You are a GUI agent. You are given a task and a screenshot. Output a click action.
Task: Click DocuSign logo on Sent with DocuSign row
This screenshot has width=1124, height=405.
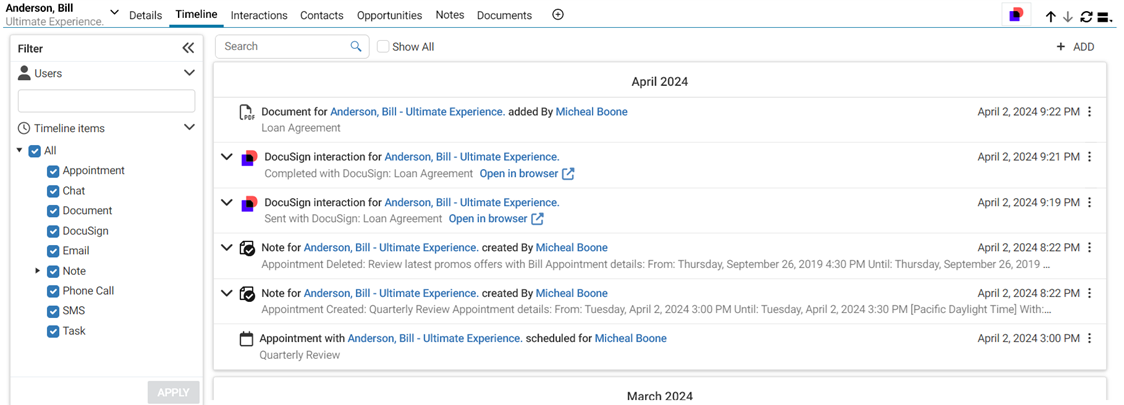[x=249, y=204]
